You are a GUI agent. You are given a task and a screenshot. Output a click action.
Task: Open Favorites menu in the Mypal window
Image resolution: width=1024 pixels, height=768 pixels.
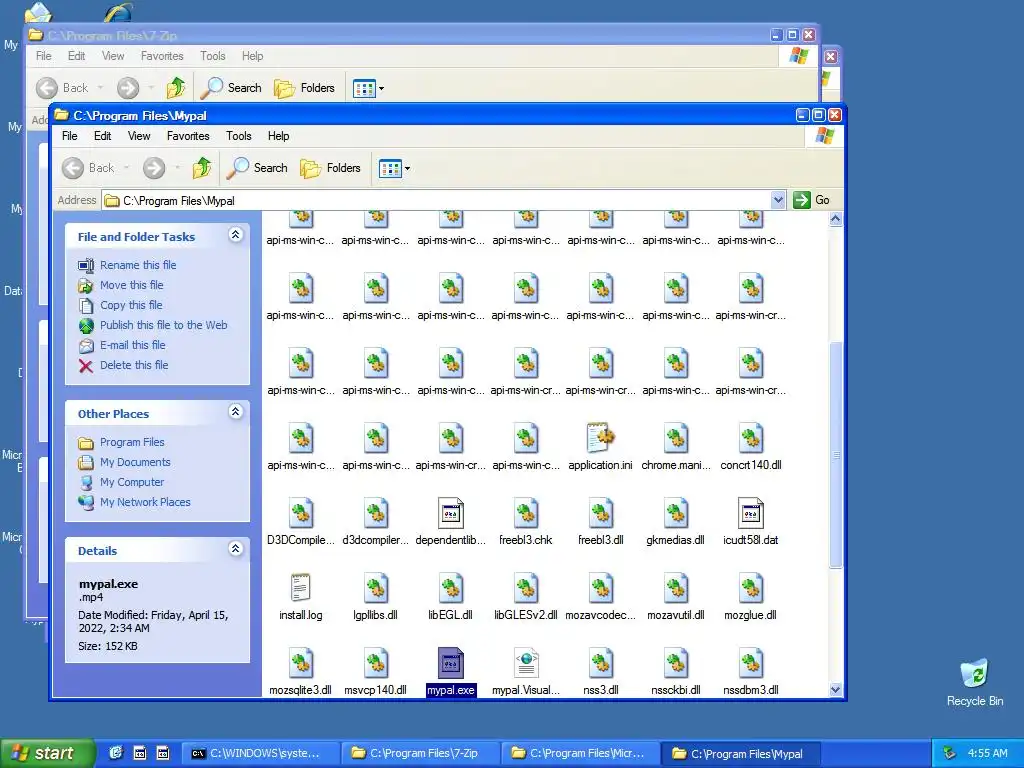coord(188,136)
